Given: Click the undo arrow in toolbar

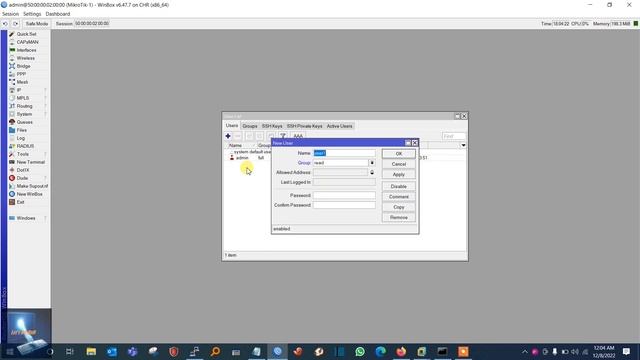Looking at the screenshot, I should coord(5,24).
